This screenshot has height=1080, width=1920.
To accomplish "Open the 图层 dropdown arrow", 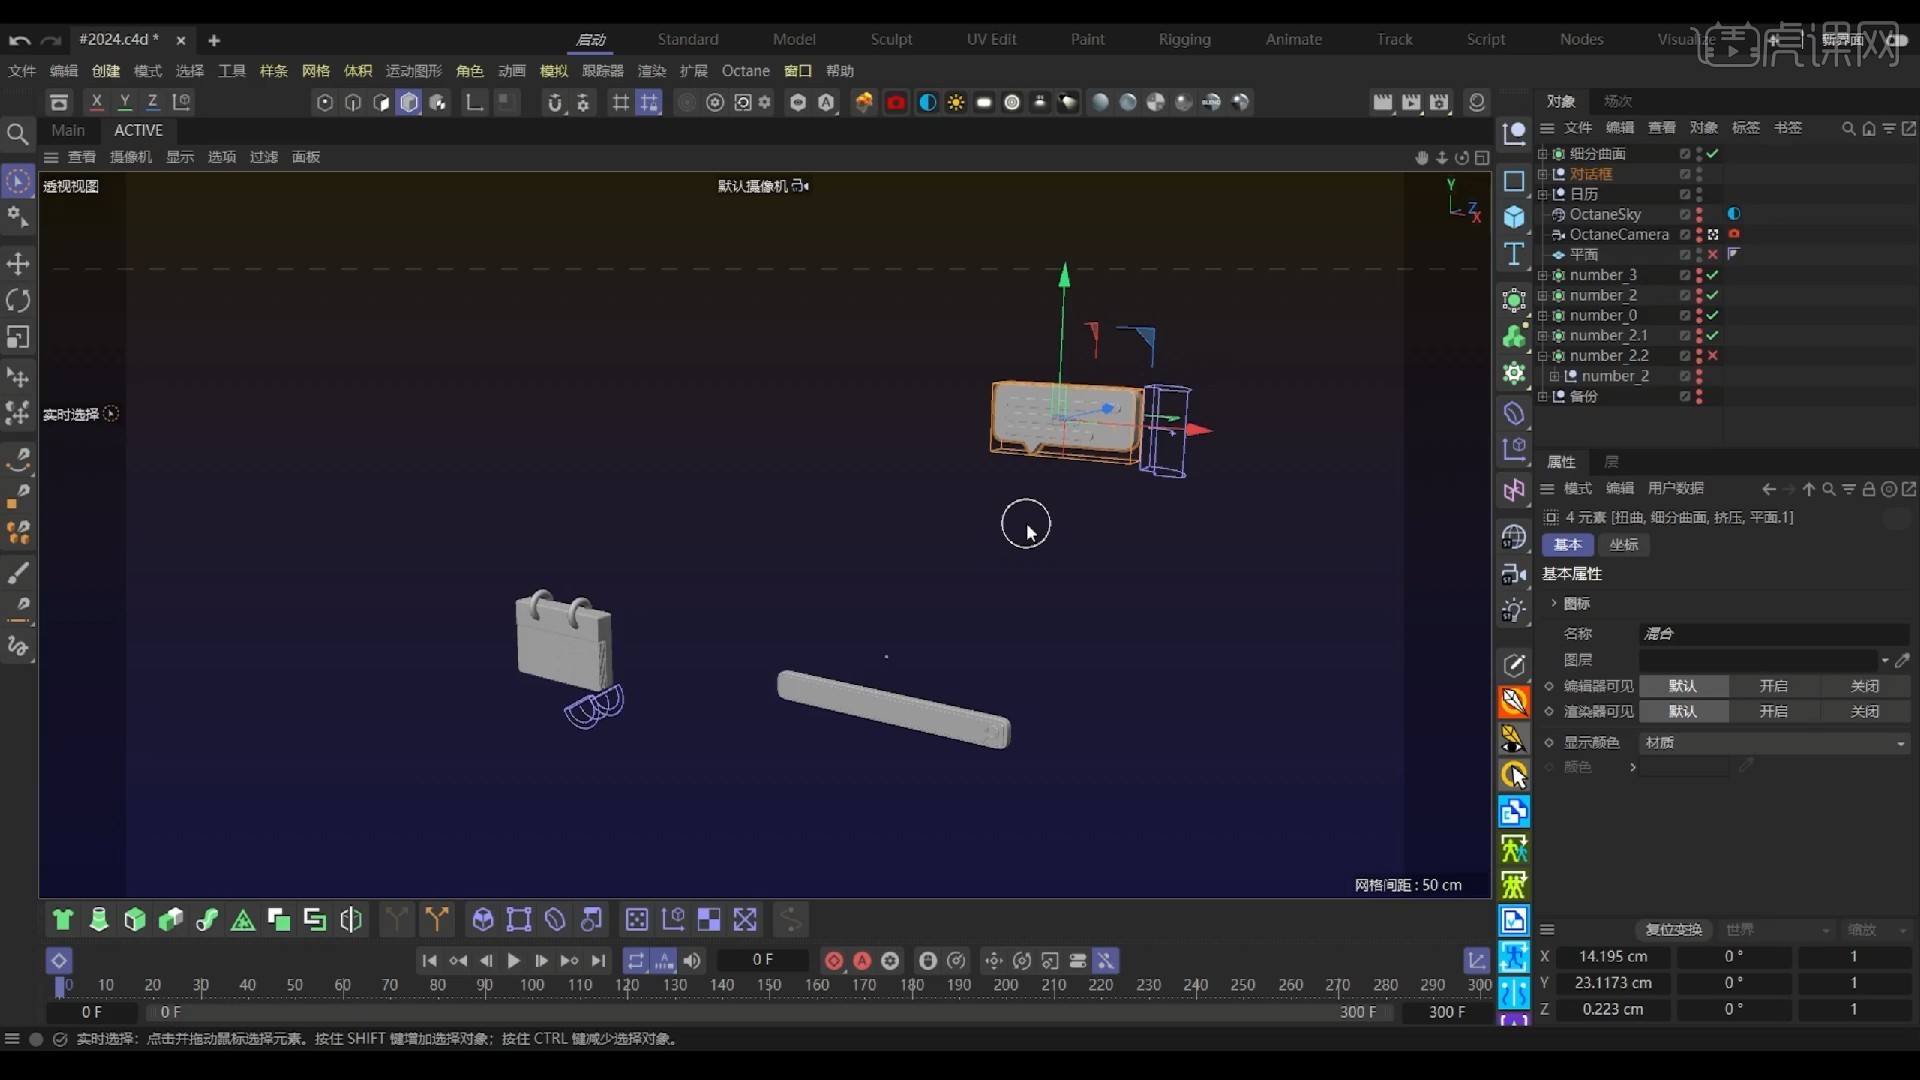I will point(1884,660).
